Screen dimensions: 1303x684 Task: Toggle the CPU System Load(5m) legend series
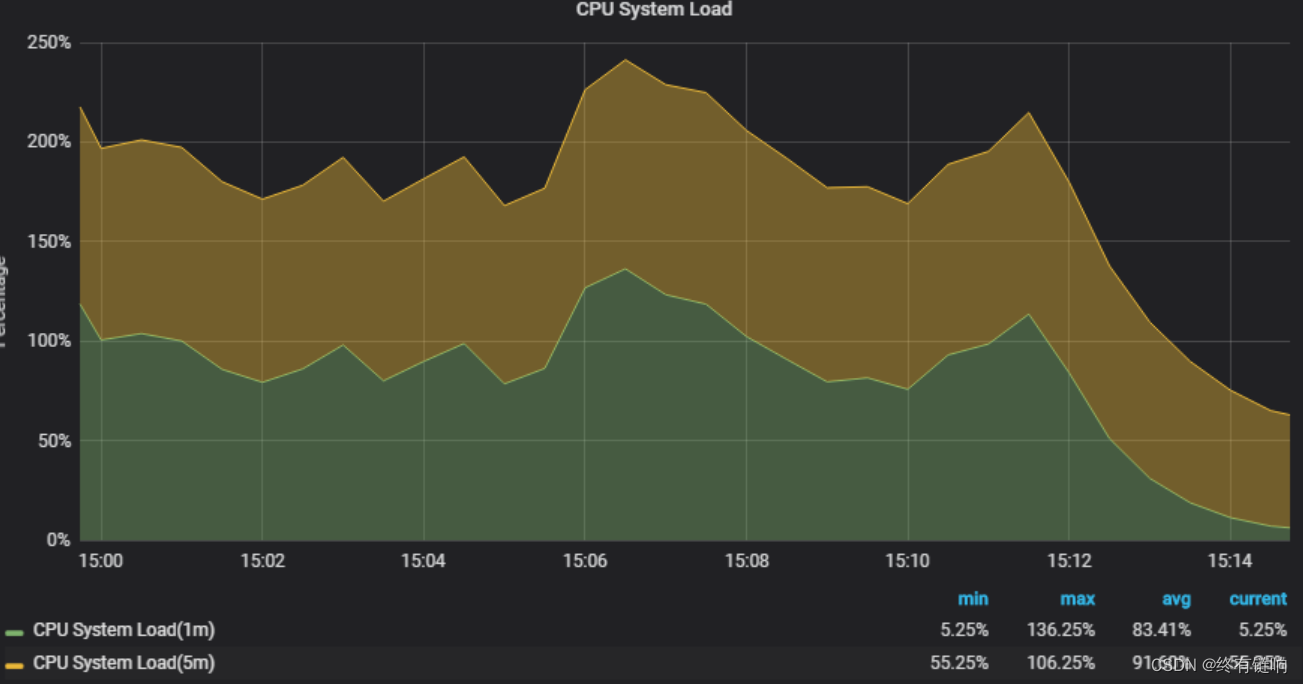[x=124, y=662]
